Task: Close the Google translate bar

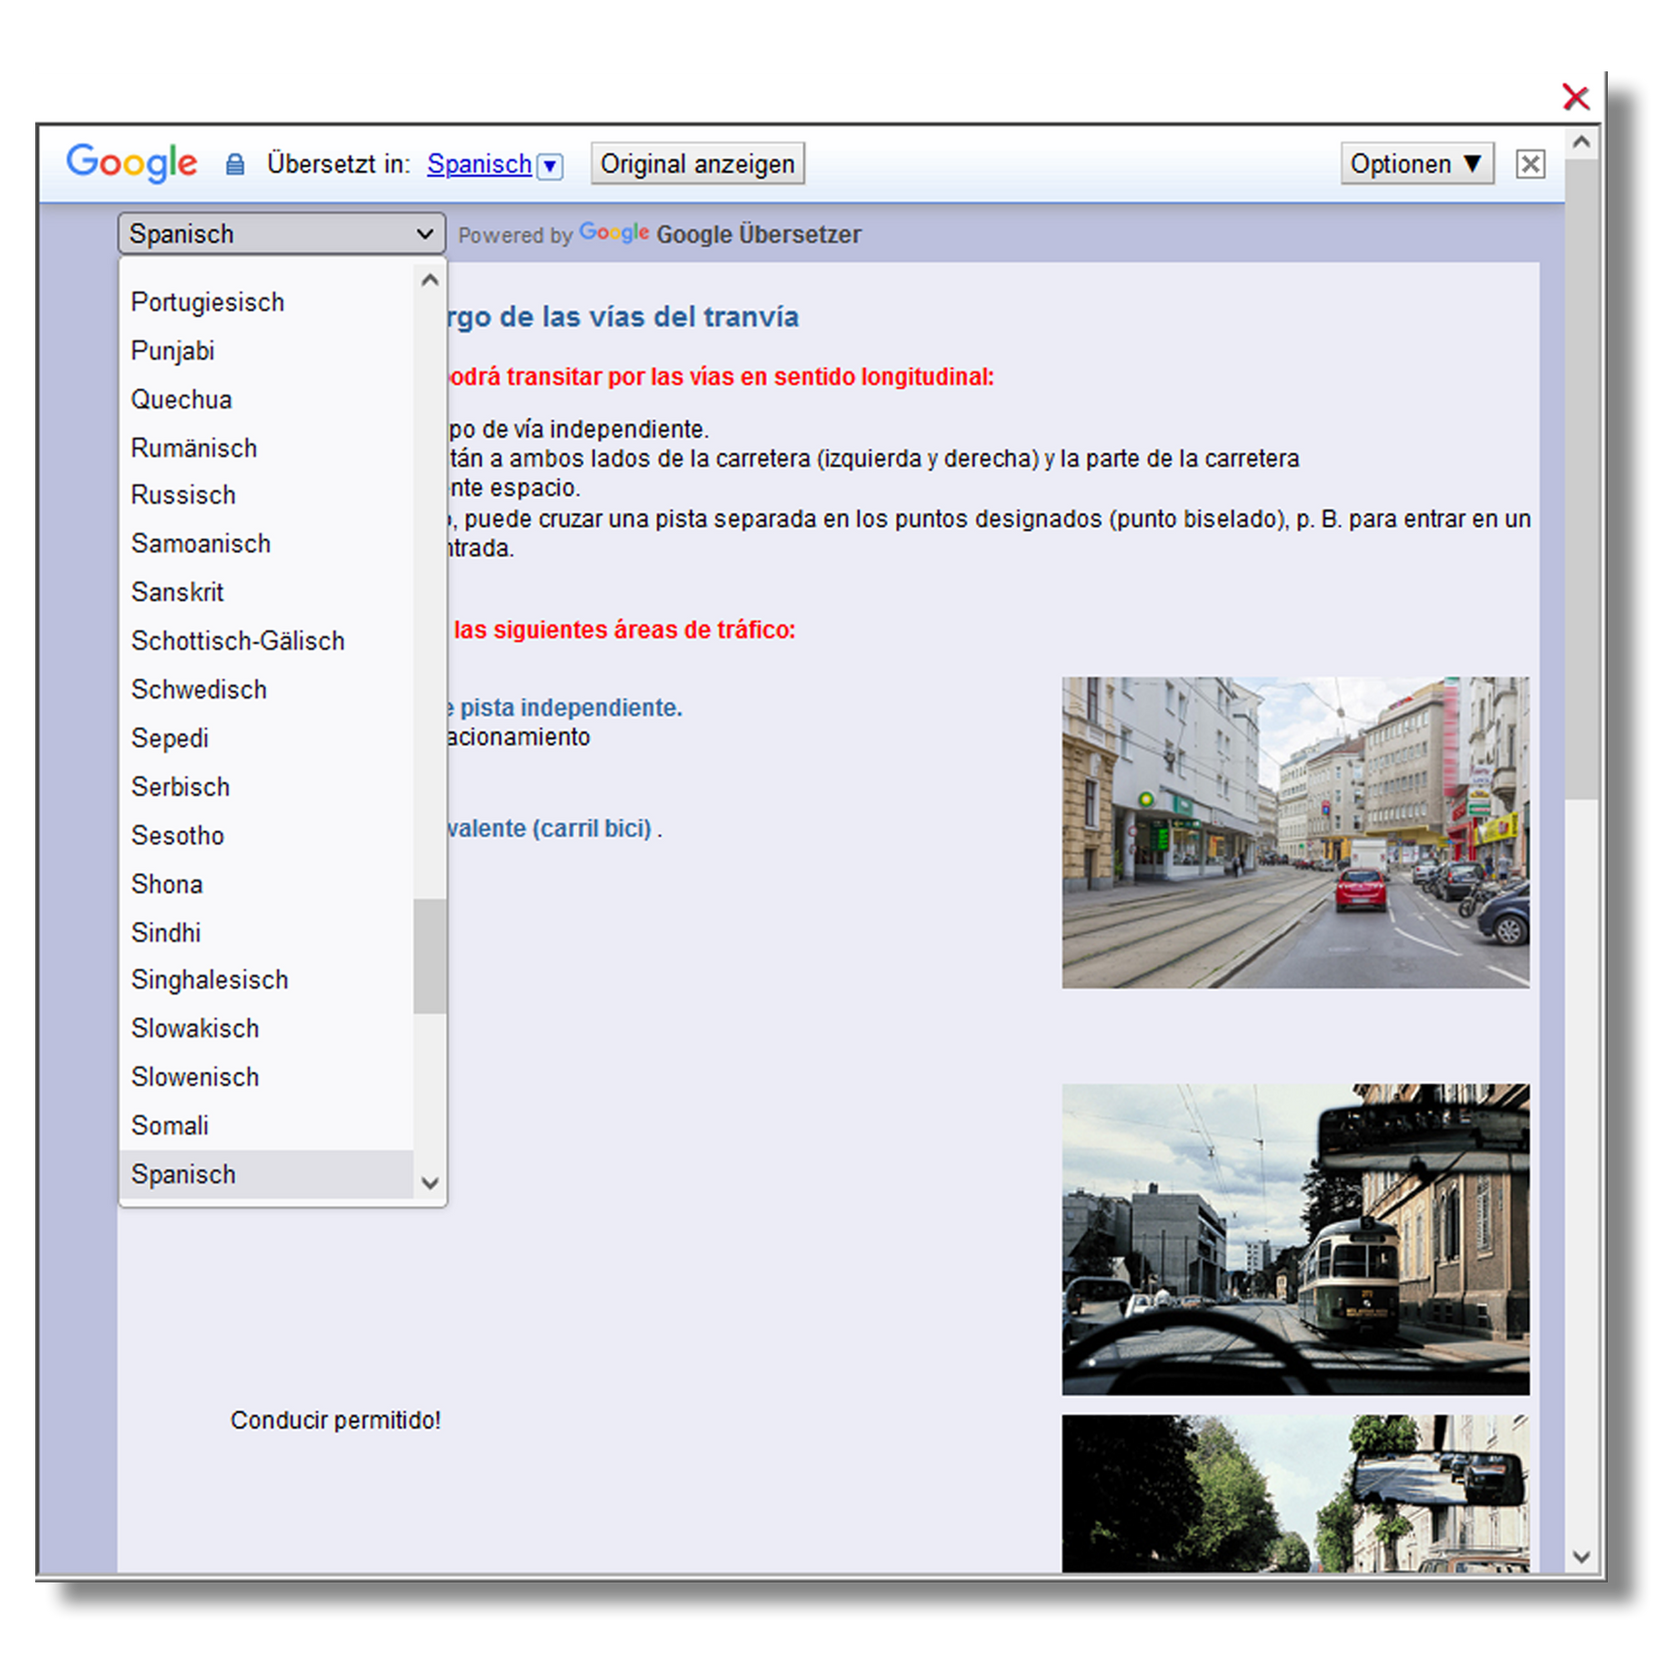Action: (1529, 164)
